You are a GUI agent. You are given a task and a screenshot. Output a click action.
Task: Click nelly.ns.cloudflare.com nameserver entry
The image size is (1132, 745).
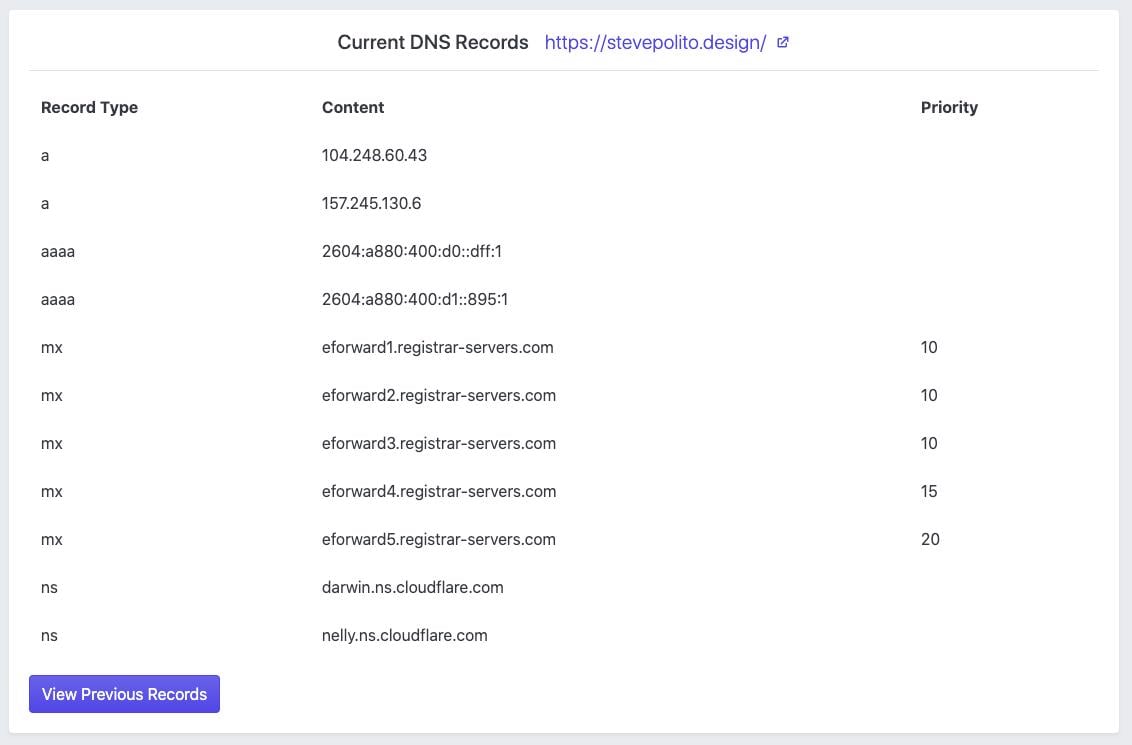(404, 635)
